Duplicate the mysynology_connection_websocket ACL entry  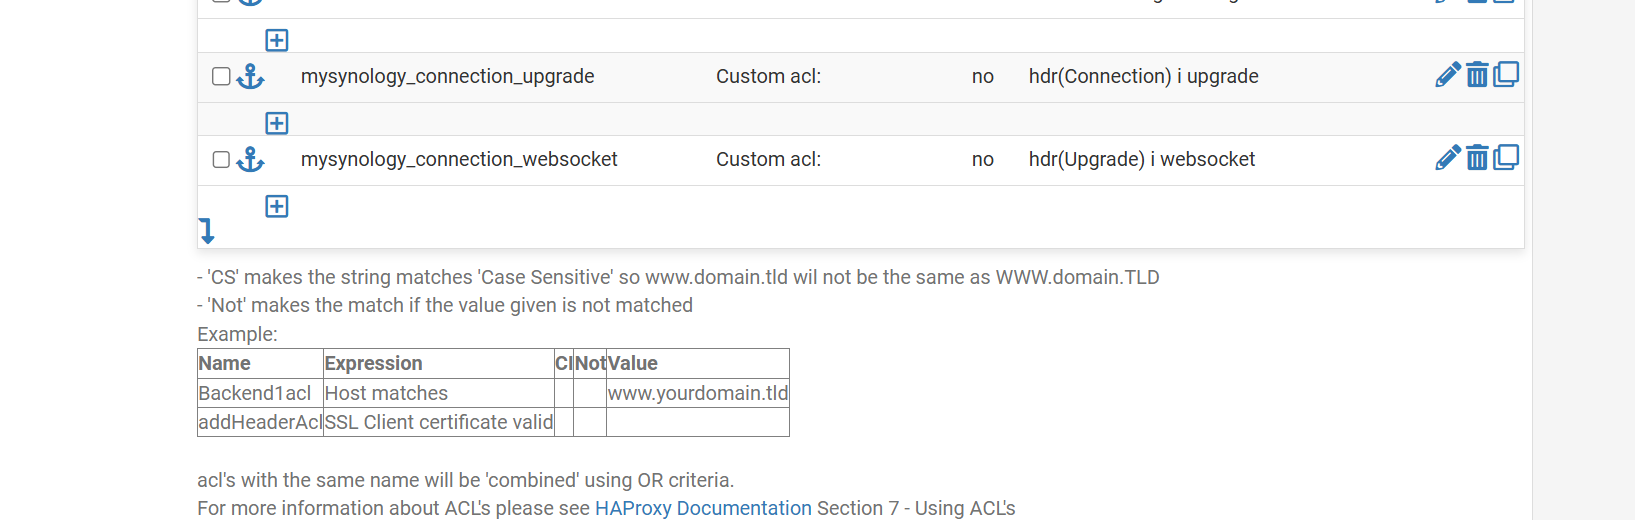(1506, 158)
